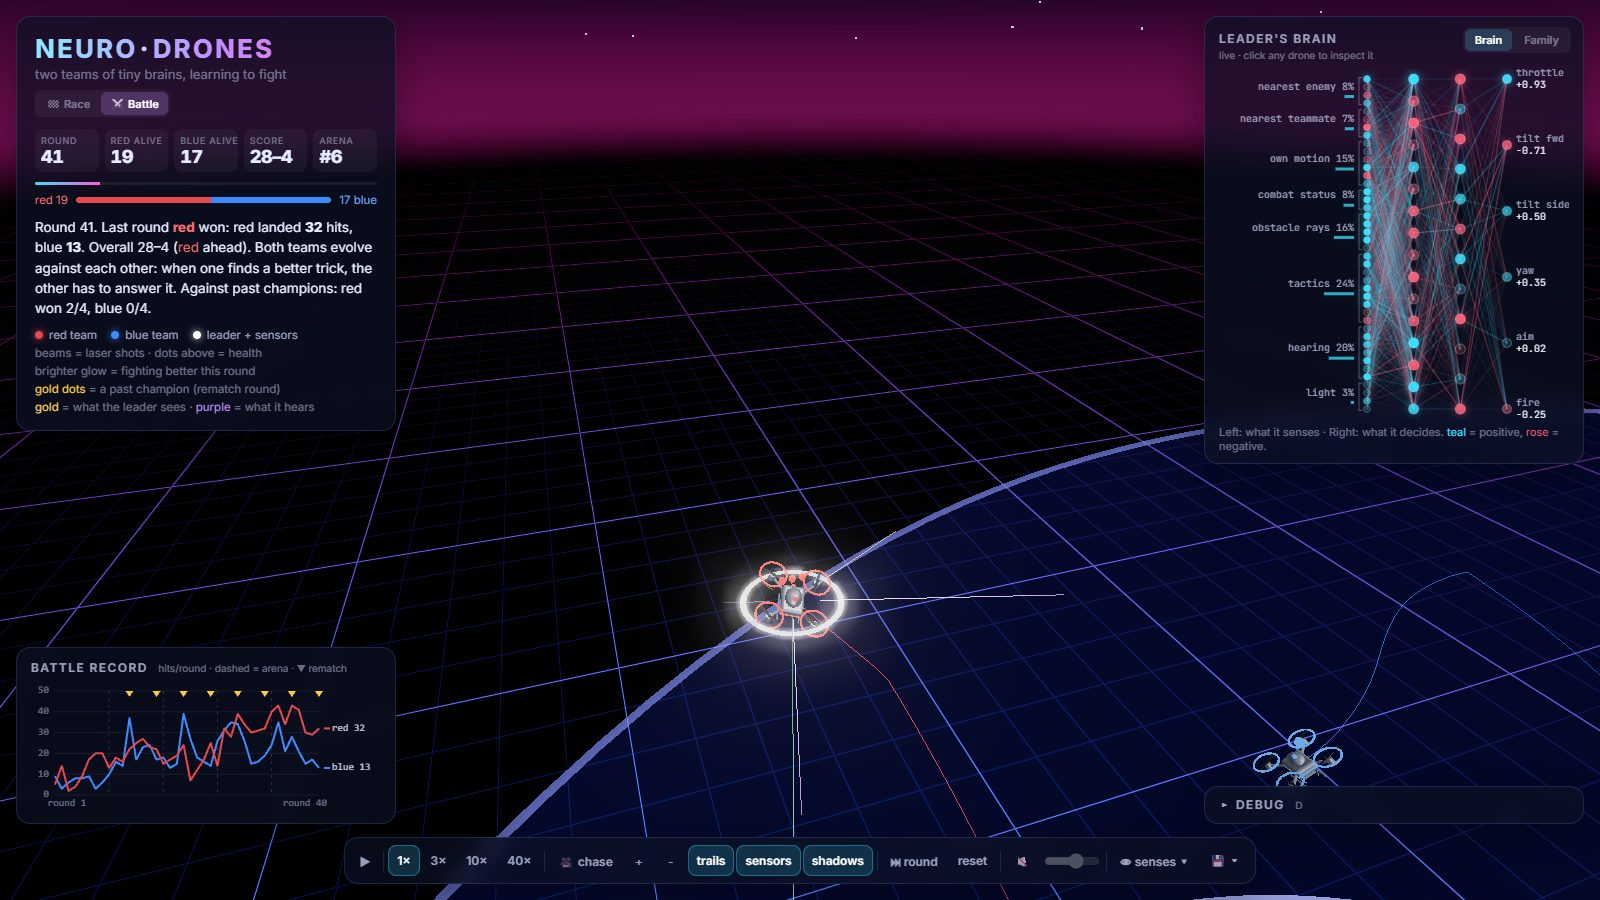Click the 'hearing 20%' input label
Viewport: 1600px width, 900px height.
pyautogui.click(x=1320, y=348)
